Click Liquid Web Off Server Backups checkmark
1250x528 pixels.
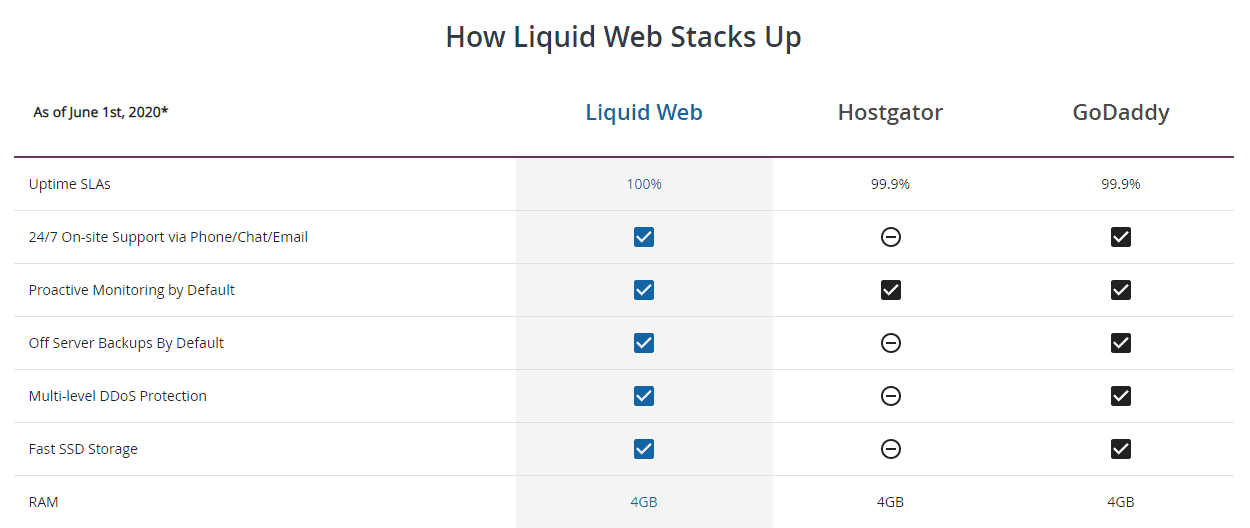644,343
